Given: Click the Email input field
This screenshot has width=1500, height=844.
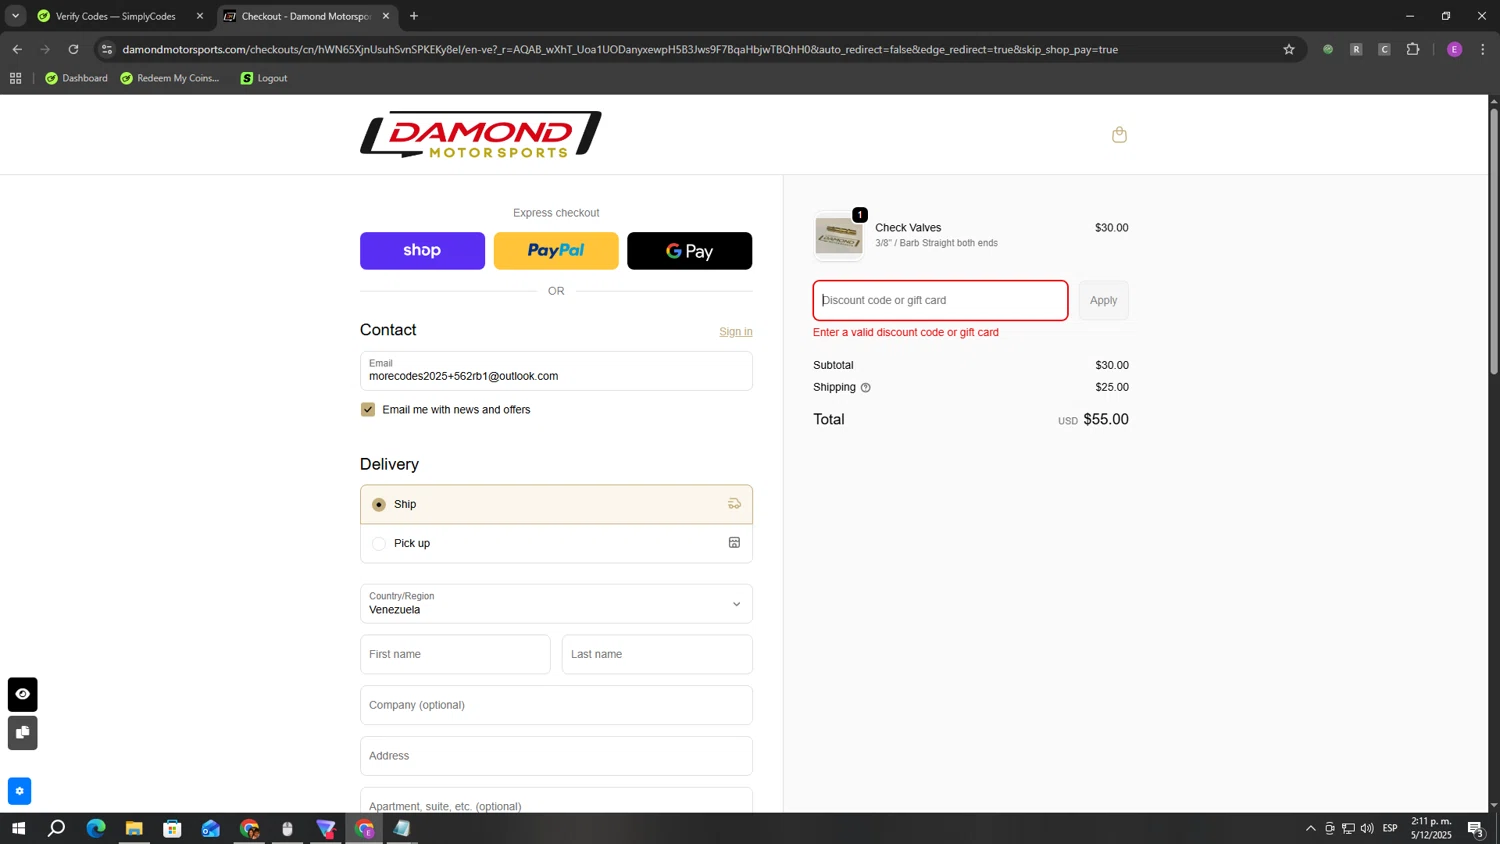Looking at the screenshot, I should pyautogui.click(x=556, y=371).
